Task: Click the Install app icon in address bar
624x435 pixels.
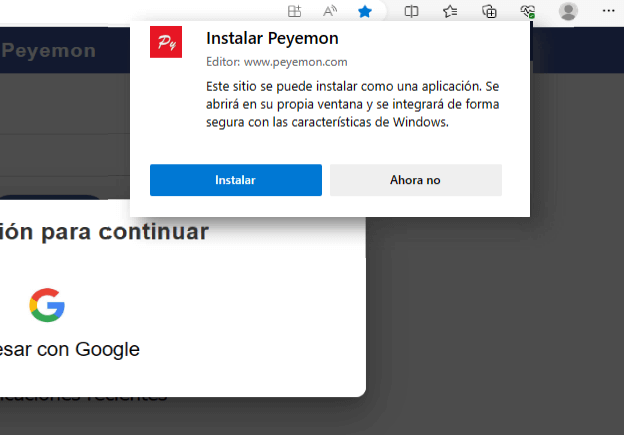Action: pos(294,11)
